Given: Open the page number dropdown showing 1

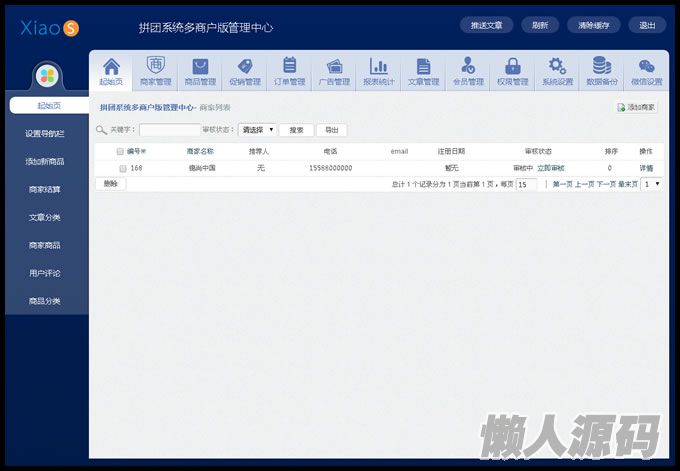Looking at the screenshot, I should (x=652, y=184).
